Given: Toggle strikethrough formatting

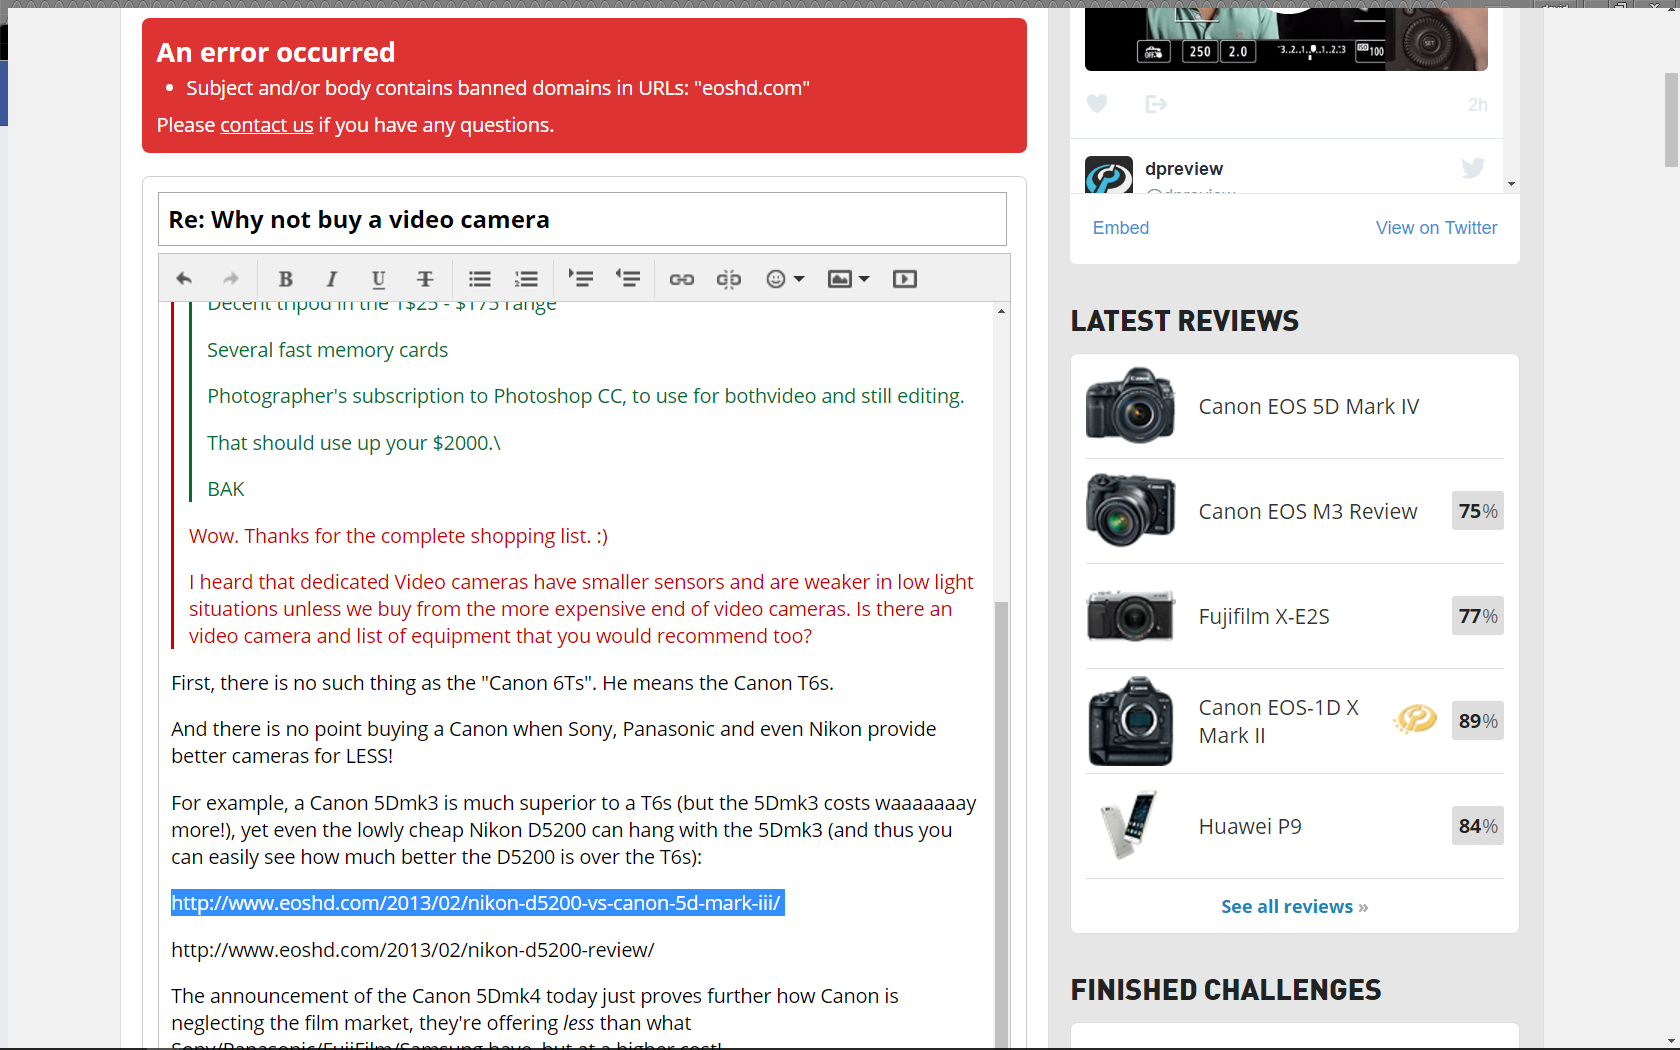Looking at the screenshot, I should click(425, 279).
